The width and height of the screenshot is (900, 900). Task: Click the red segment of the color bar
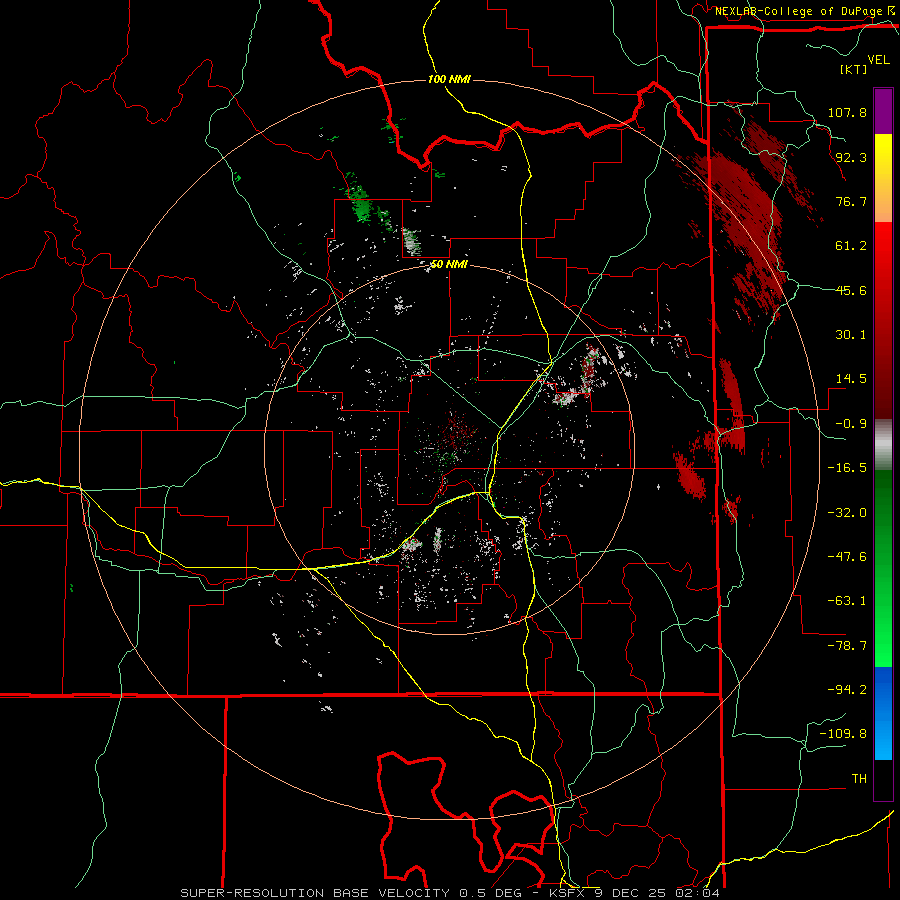coord(883,320)
